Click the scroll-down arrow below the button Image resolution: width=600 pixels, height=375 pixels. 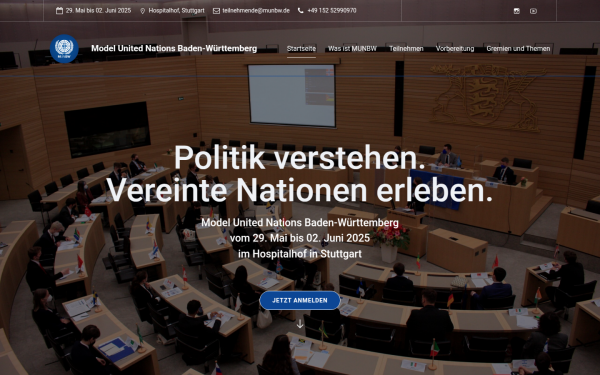pyautogui.click(x=300, y=324)
